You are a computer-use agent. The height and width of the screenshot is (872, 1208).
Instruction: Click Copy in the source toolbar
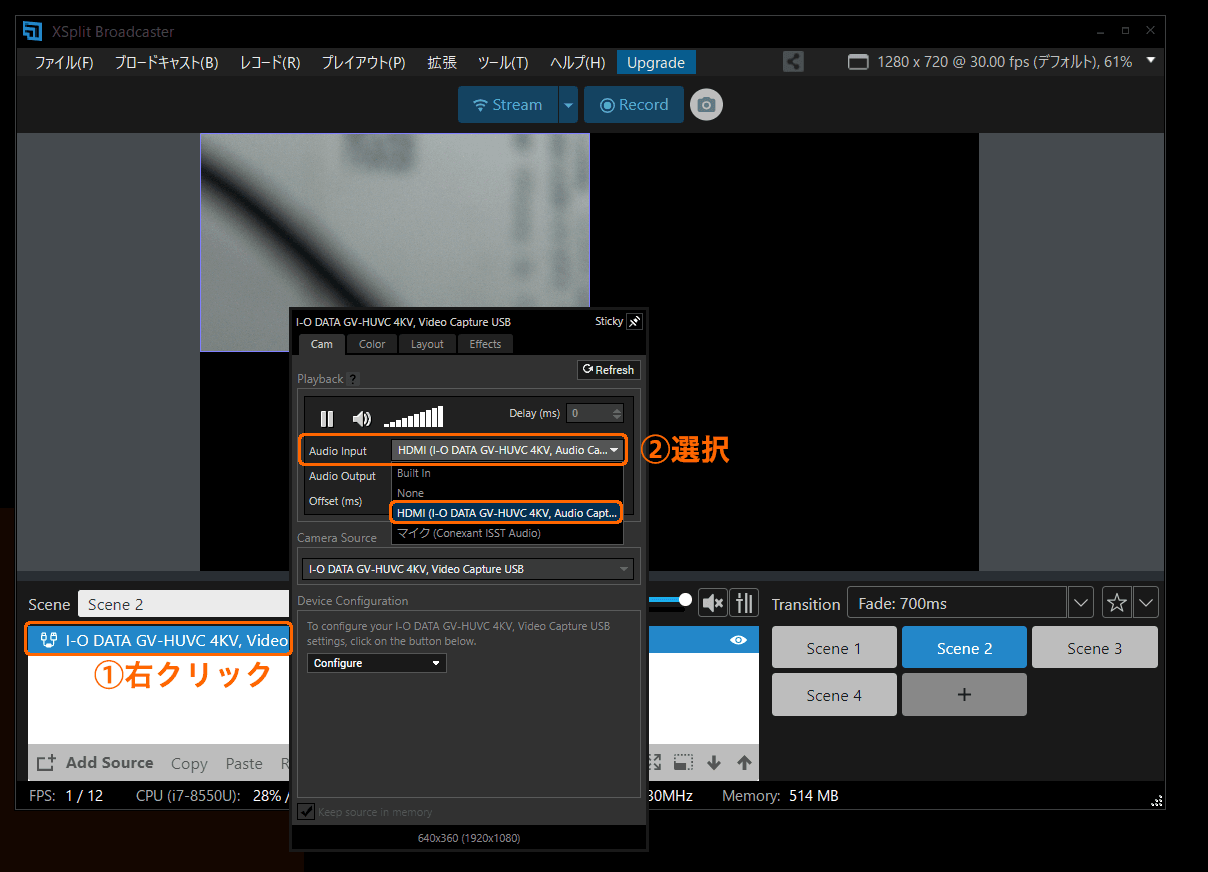pyautogui.click(x=189, y=763)
